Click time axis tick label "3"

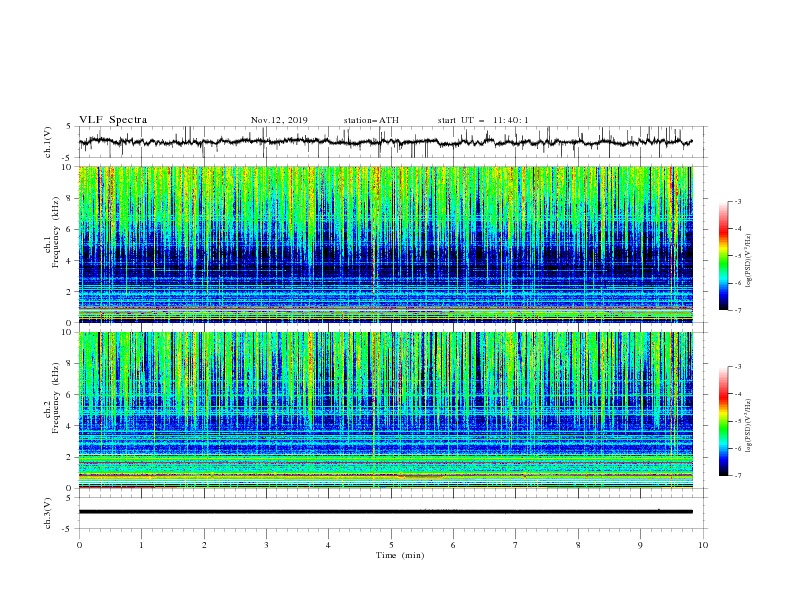pyautogui.click(x=266, y=545)
